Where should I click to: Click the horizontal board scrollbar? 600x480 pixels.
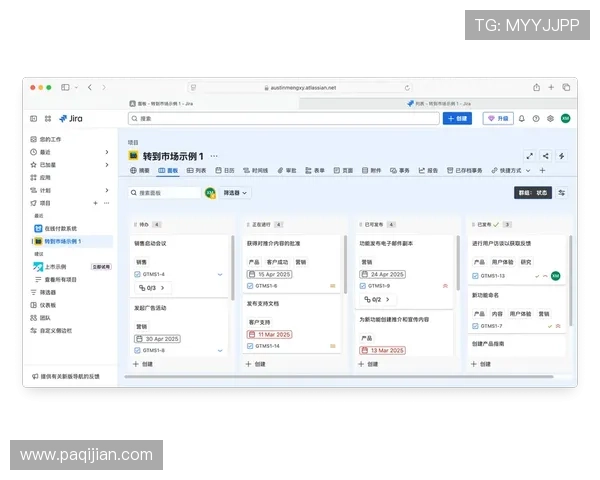coord(339,377)
